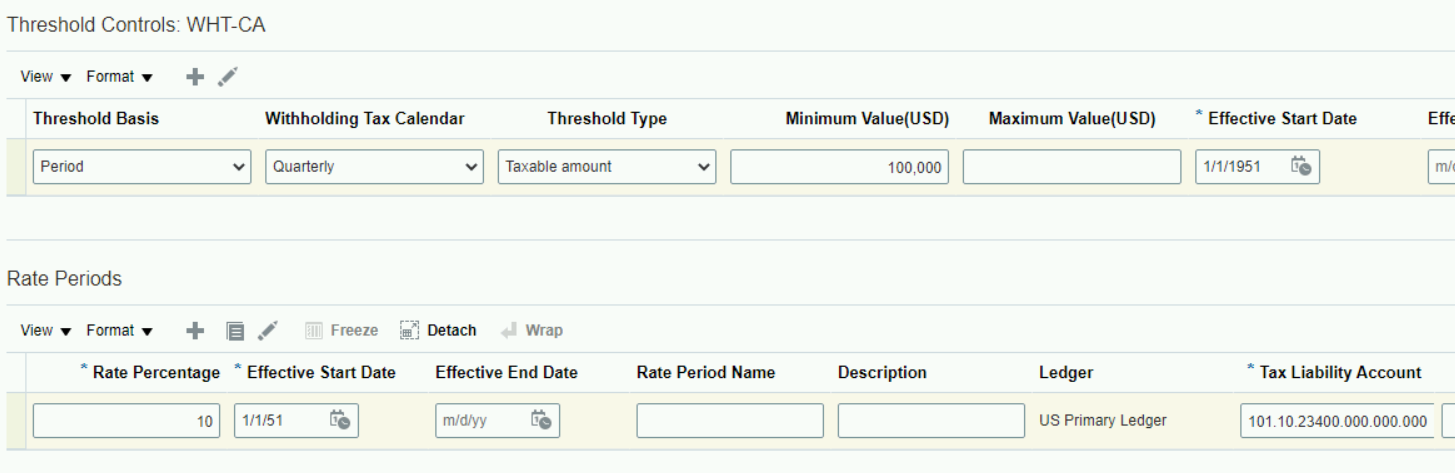This screenshot has width=1455, height=473.
Task: Open the Threshold Type dropdown
Action: tap(607, 167)
